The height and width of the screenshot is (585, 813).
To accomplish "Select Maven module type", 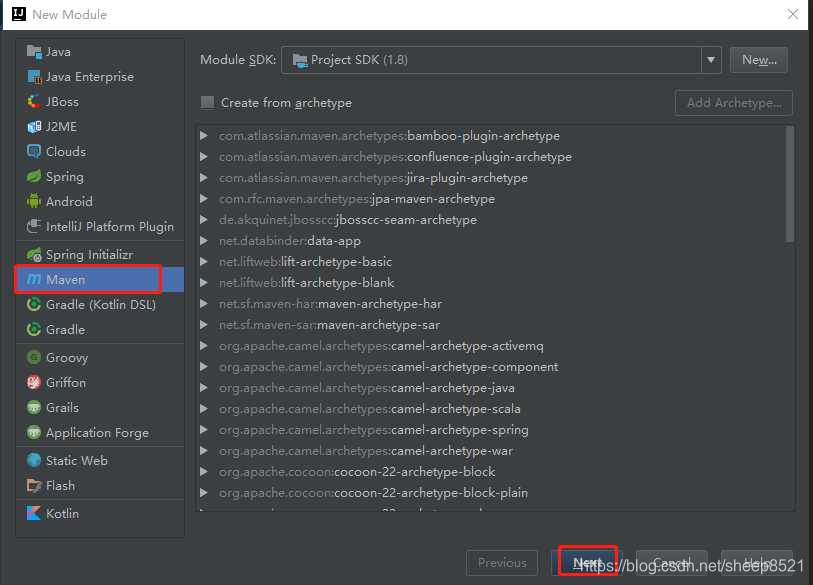I will coord(100,280).
